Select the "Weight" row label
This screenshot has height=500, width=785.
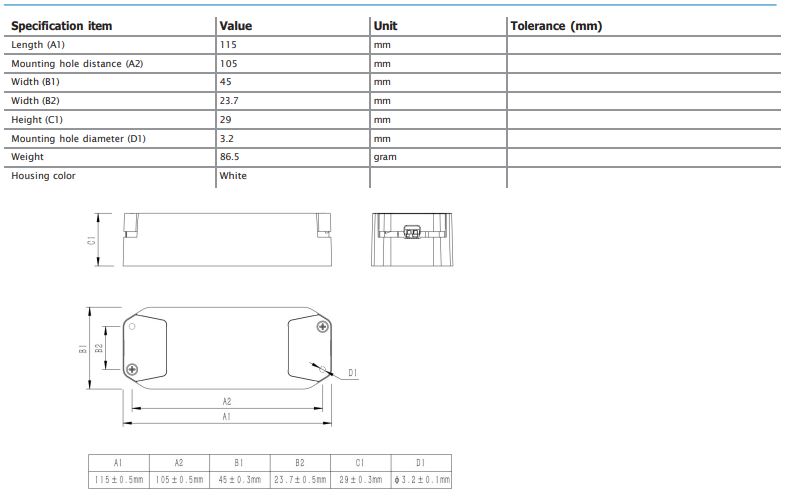point(28,157)
